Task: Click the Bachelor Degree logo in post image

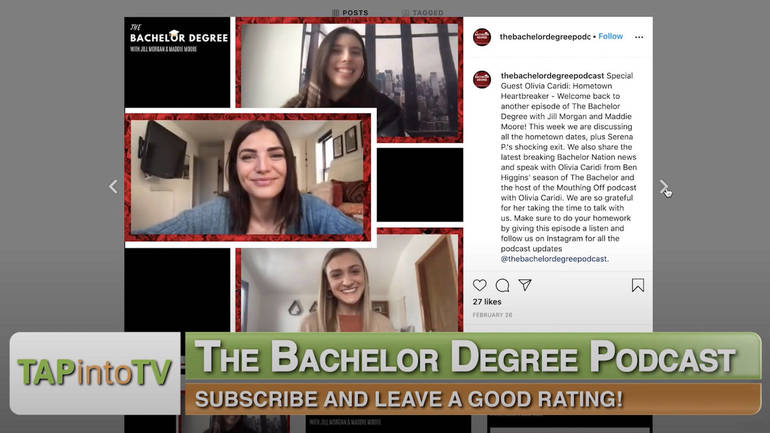Action: click(179, 38)
